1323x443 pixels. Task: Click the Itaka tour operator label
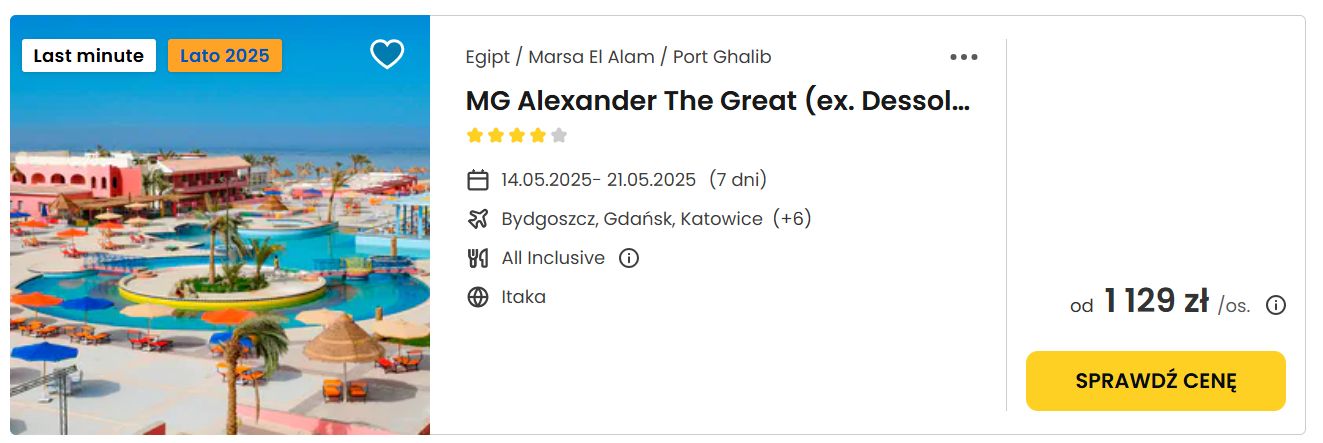click(524, 297)
